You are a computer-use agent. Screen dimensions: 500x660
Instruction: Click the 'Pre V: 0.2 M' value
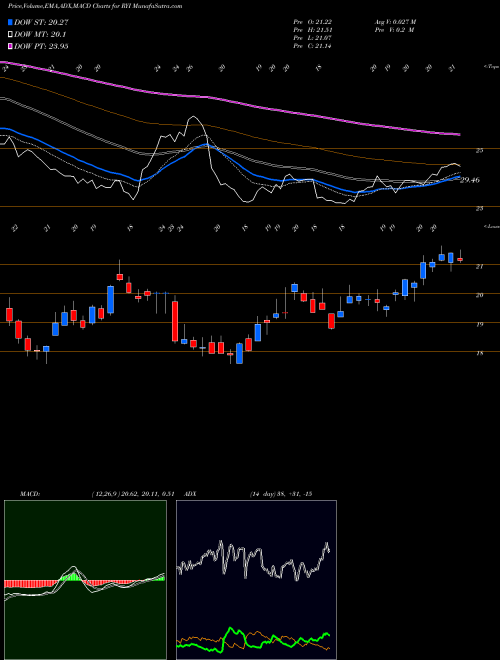(395, 30)
